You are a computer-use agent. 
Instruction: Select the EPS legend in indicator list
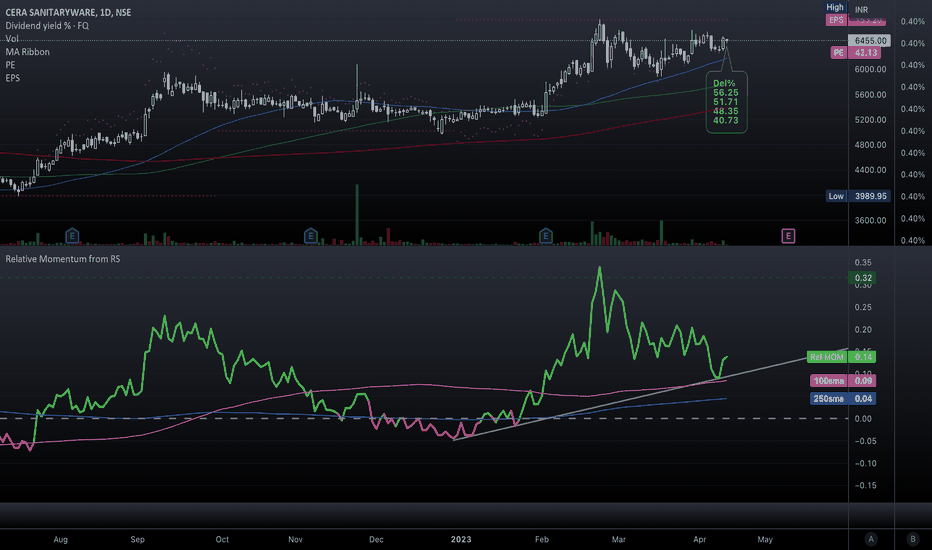click(12, 78)
